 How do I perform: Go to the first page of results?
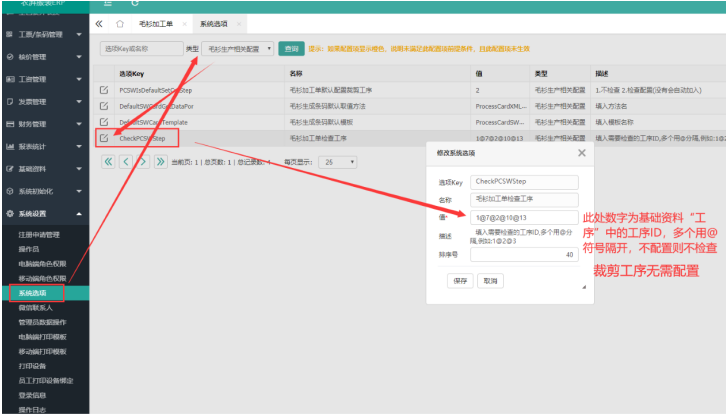[x=109, y=161]
